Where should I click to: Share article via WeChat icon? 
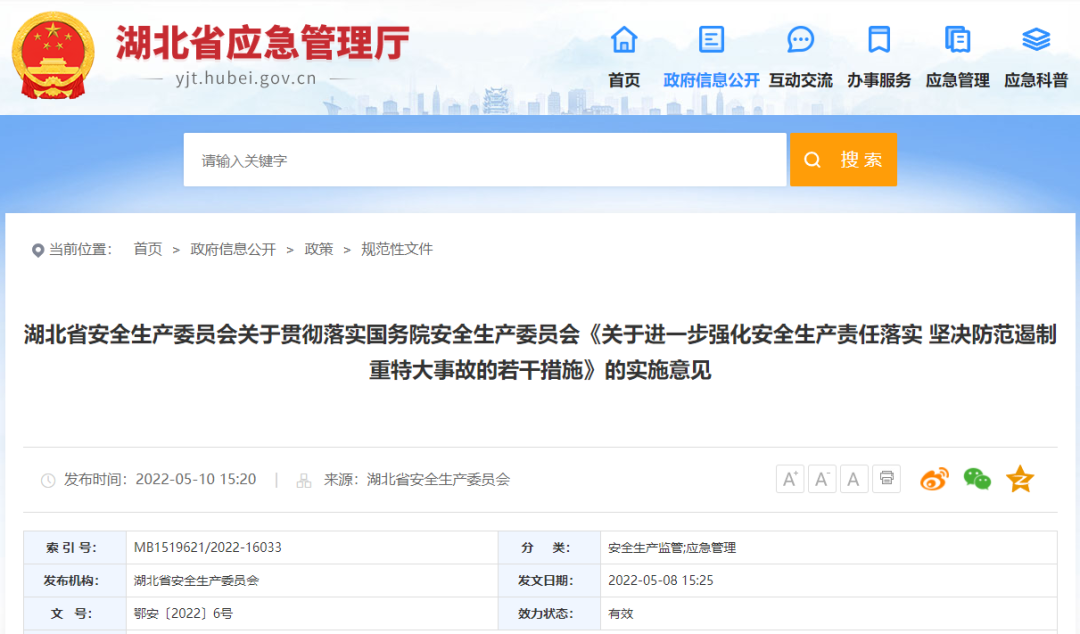pyautogui.click(x=977, y=479)
